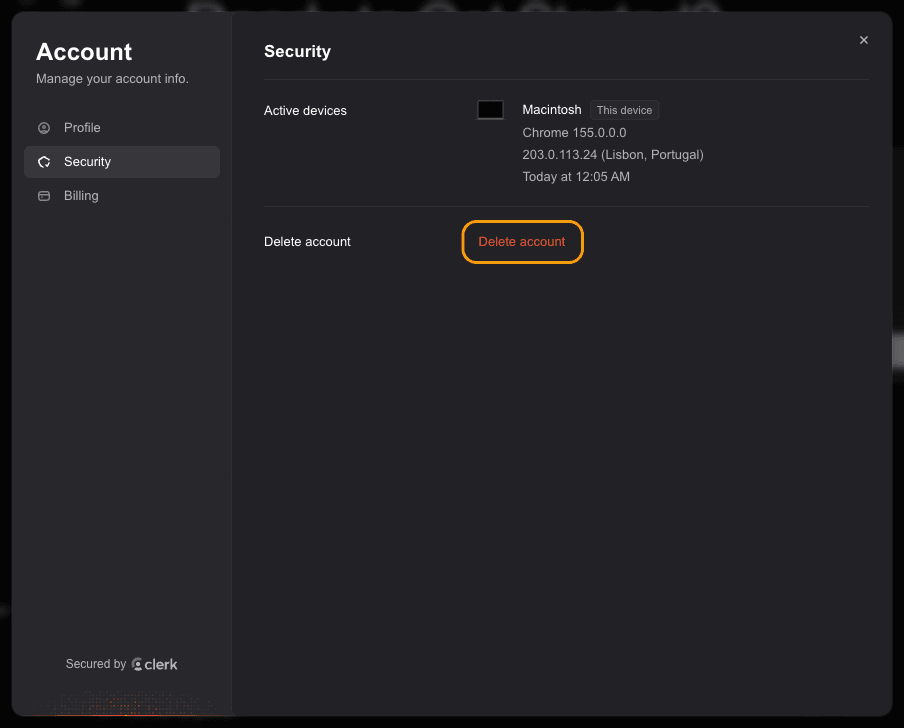The image size is (904, 728).
Task: Click the 'Delete account' row label
Action: [307, 242]
